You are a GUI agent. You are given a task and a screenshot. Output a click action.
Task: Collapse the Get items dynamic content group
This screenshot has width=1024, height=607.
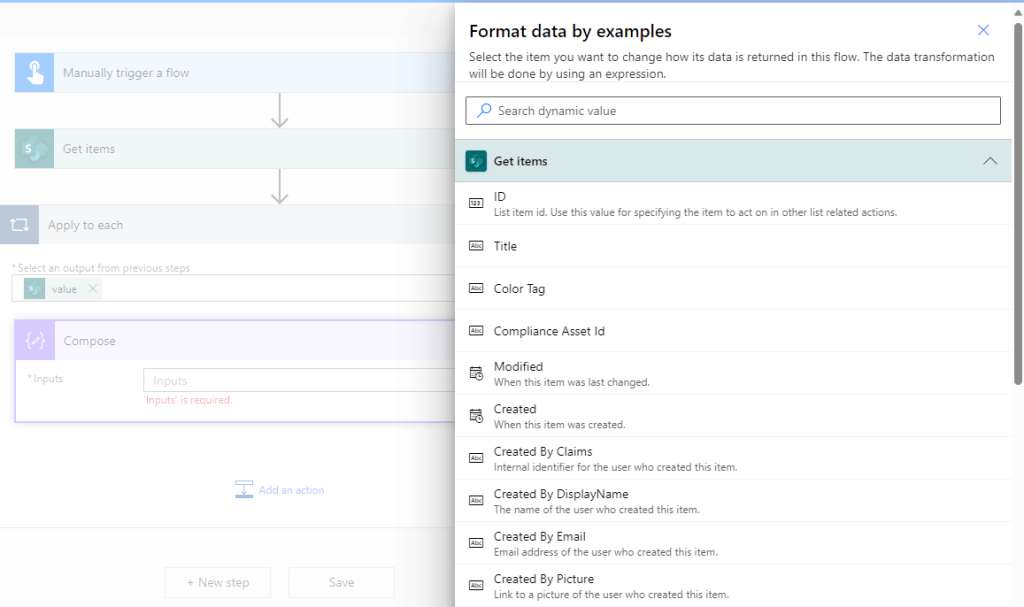pyautogui.click(x=989, y=161)
